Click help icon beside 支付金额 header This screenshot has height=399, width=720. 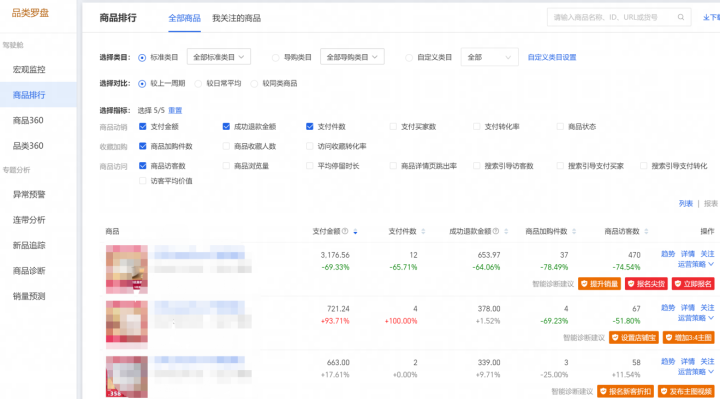click(x=345, y=231)
